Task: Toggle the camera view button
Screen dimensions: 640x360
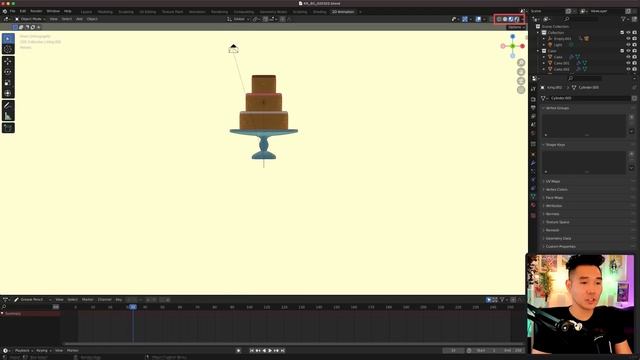Action: point(521,81)
